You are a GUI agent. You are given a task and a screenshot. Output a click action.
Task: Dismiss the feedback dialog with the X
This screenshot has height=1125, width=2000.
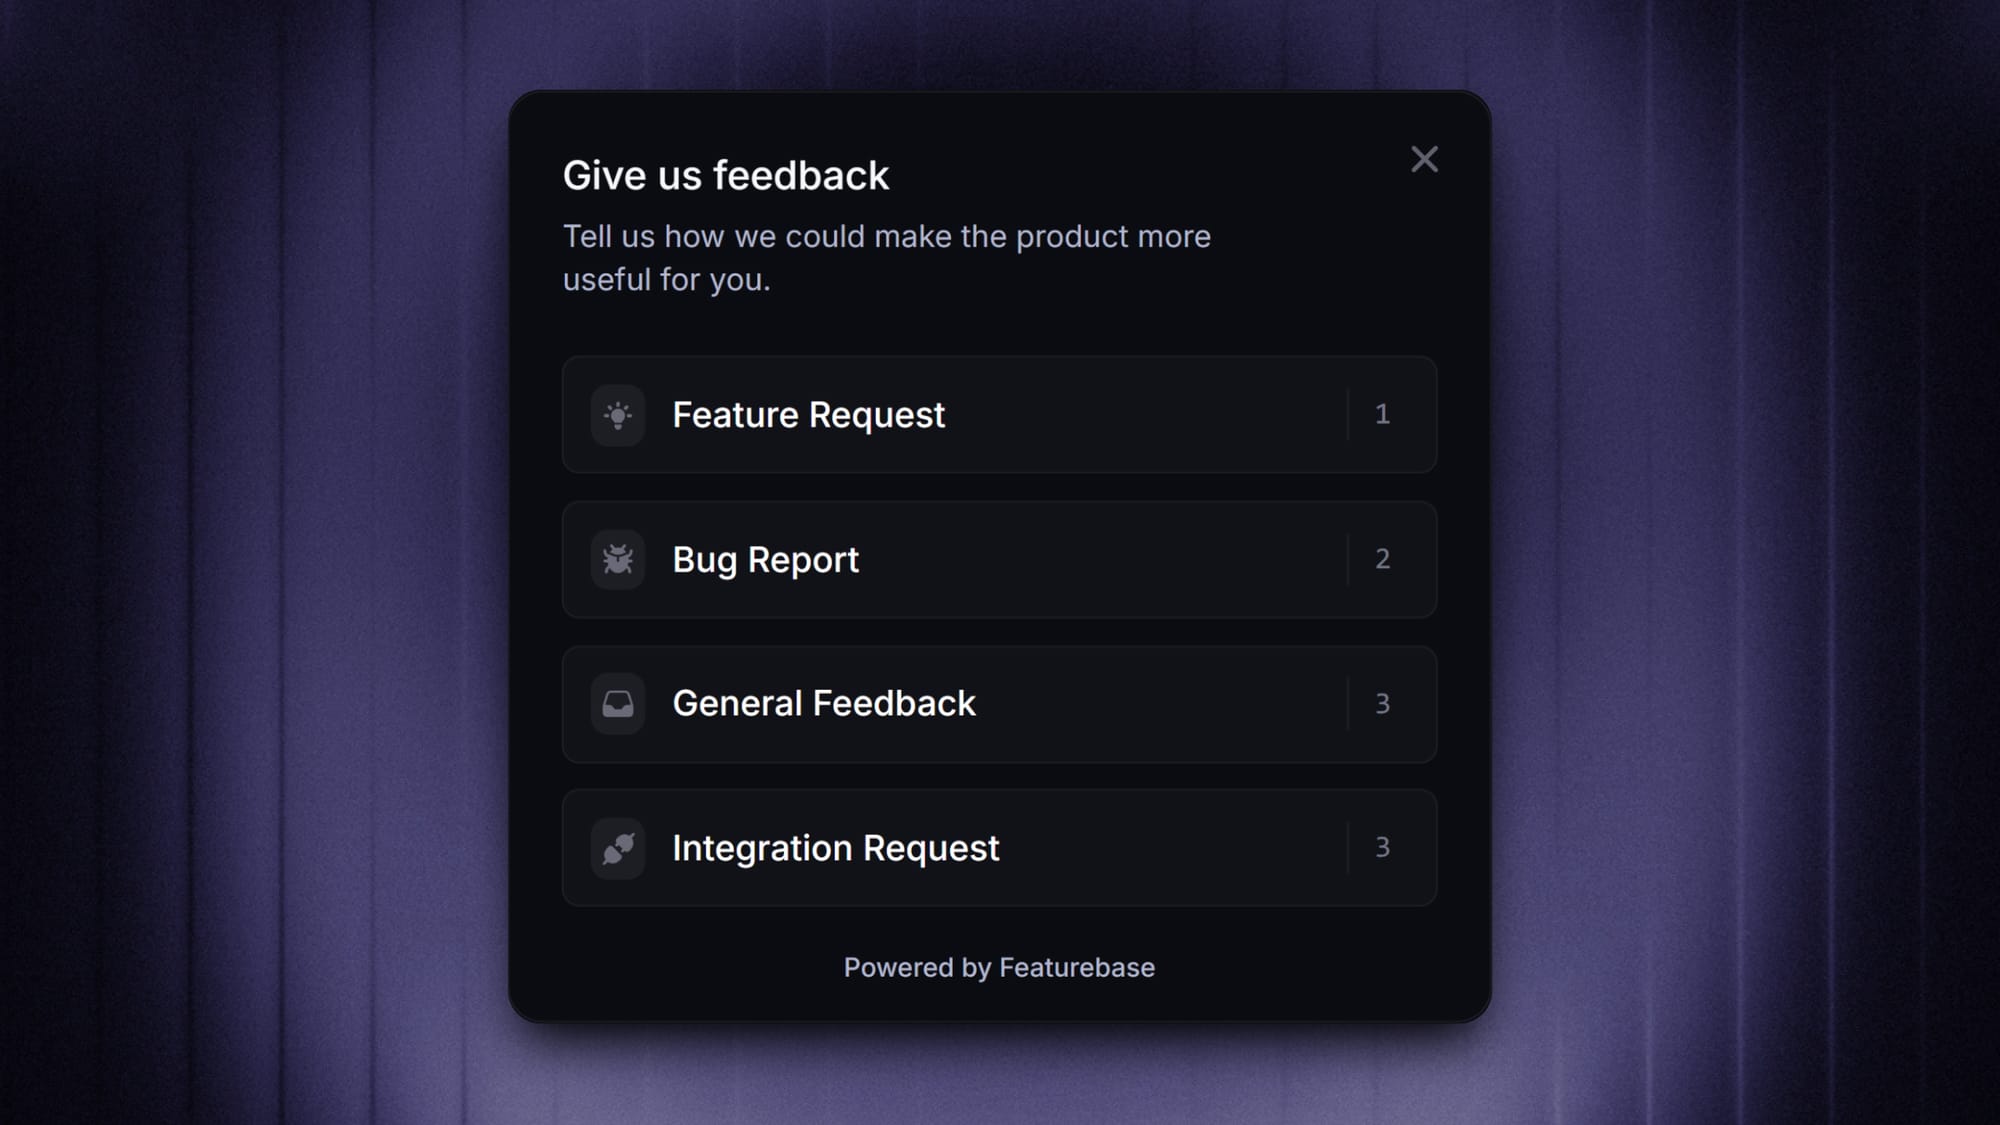pyautogui.click(x=1424, y=159)
